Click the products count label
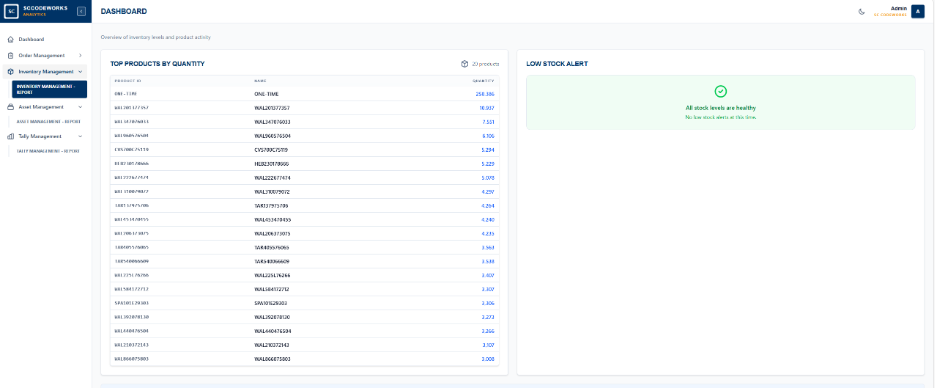 pyautogui.click(x=485, y=63)
